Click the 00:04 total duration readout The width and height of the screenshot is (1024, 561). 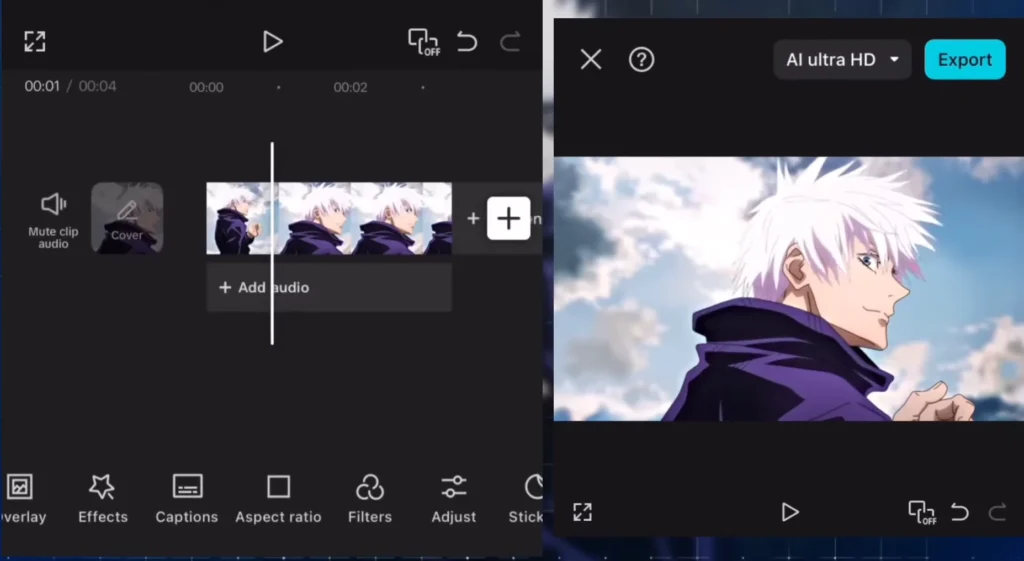pos(97,86)
